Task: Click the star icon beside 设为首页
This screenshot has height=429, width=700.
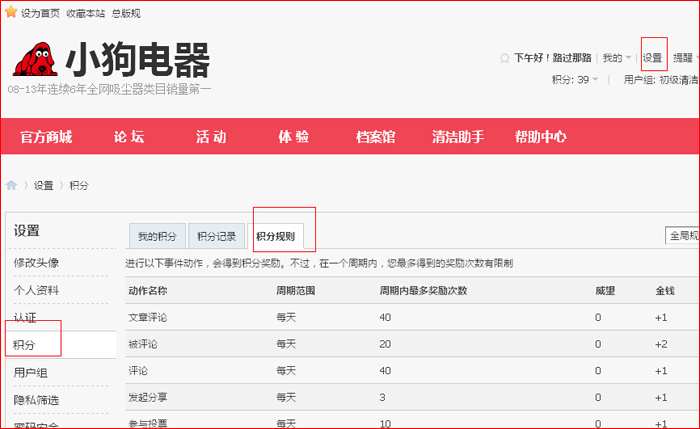Action: click(x=10, y=13)
